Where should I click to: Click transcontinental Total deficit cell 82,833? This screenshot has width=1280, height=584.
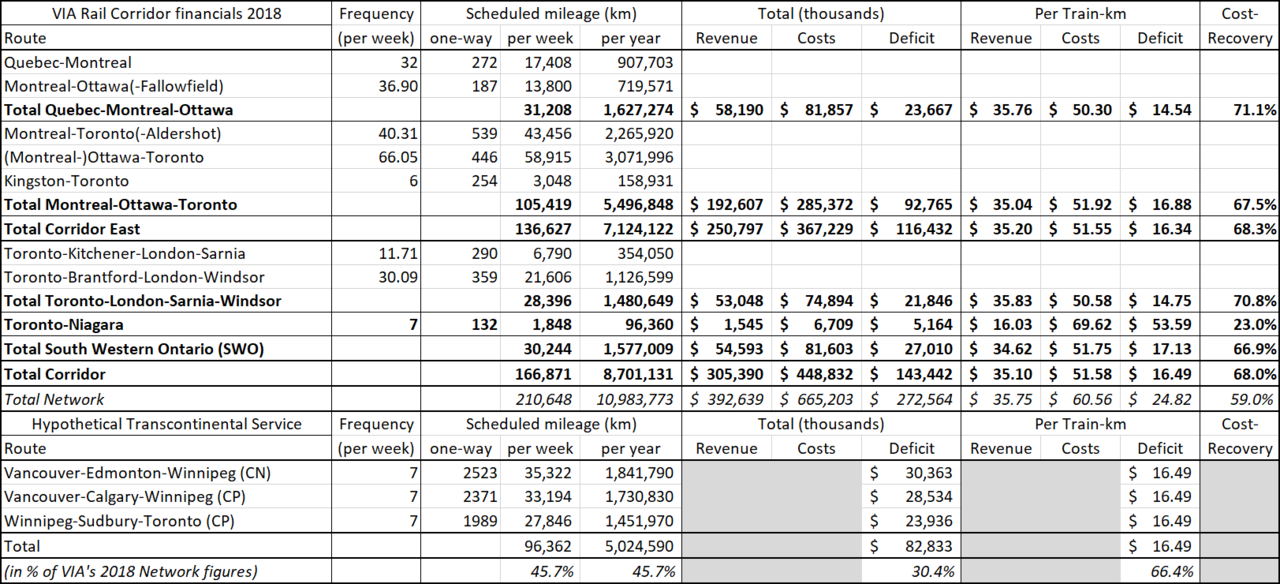910,547
